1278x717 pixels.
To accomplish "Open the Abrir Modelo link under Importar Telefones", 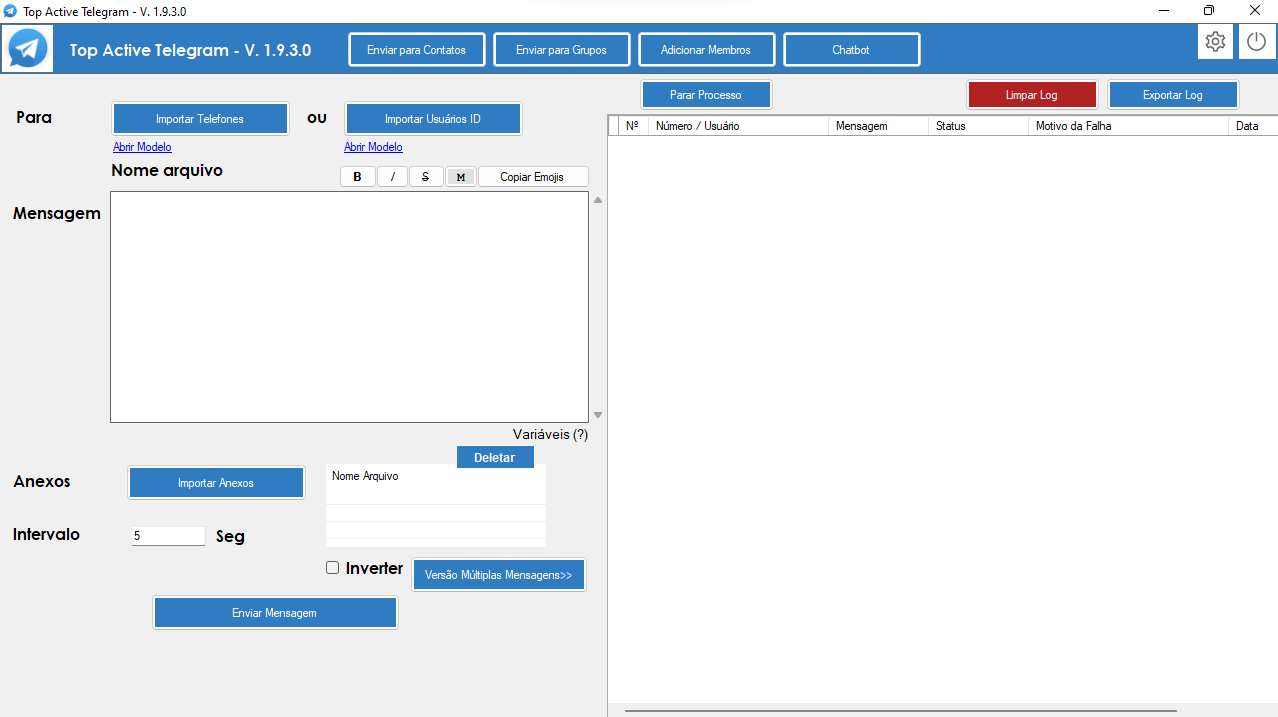I will pyautogui.click(x=142, y=147).
